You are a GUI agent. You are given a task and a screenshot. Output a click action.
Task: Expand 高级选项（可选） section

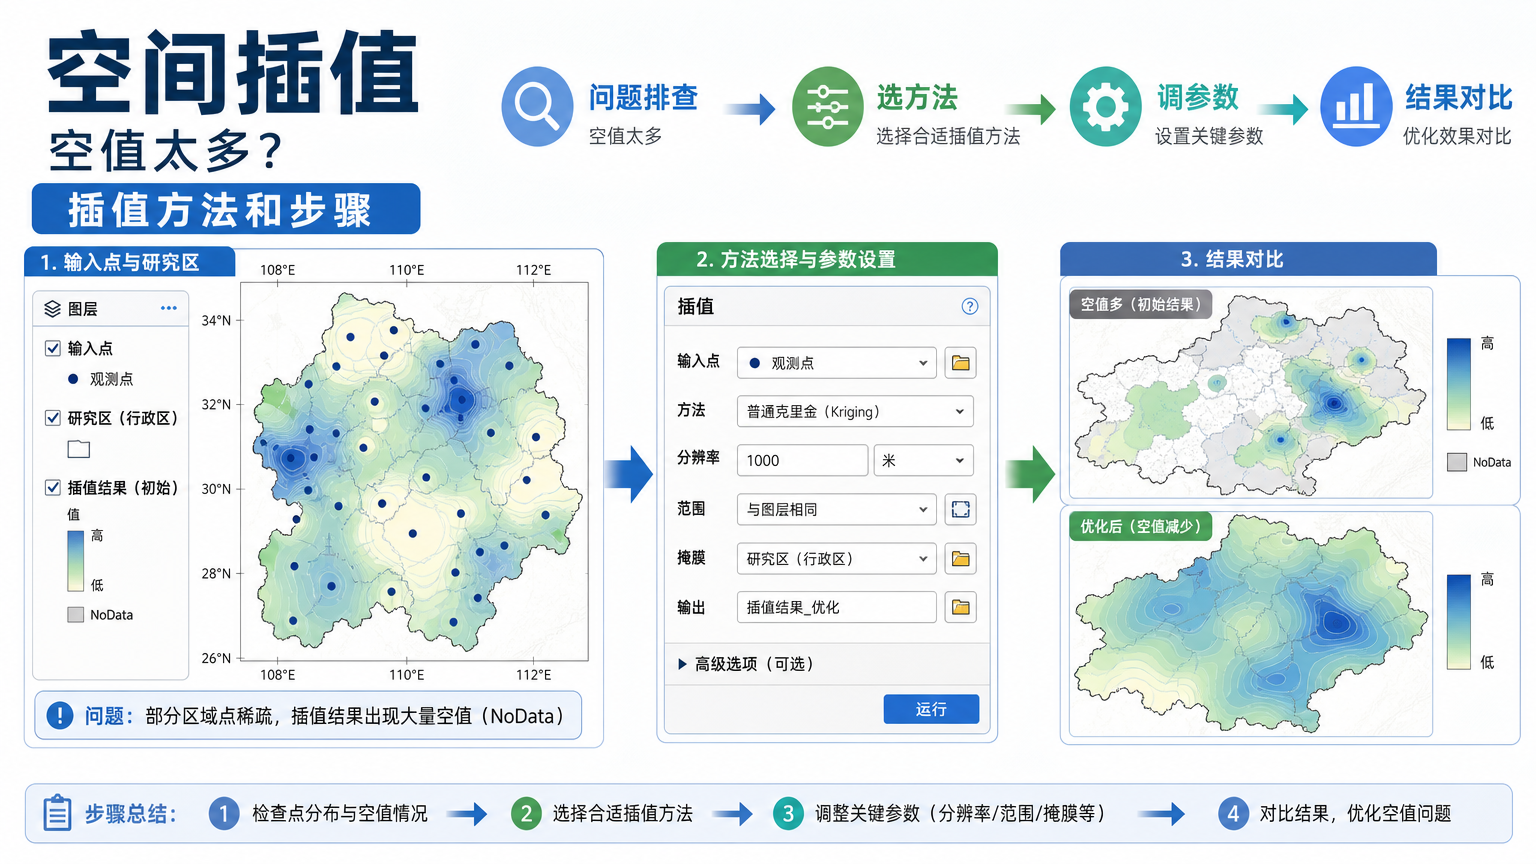(x=746, y=664)
